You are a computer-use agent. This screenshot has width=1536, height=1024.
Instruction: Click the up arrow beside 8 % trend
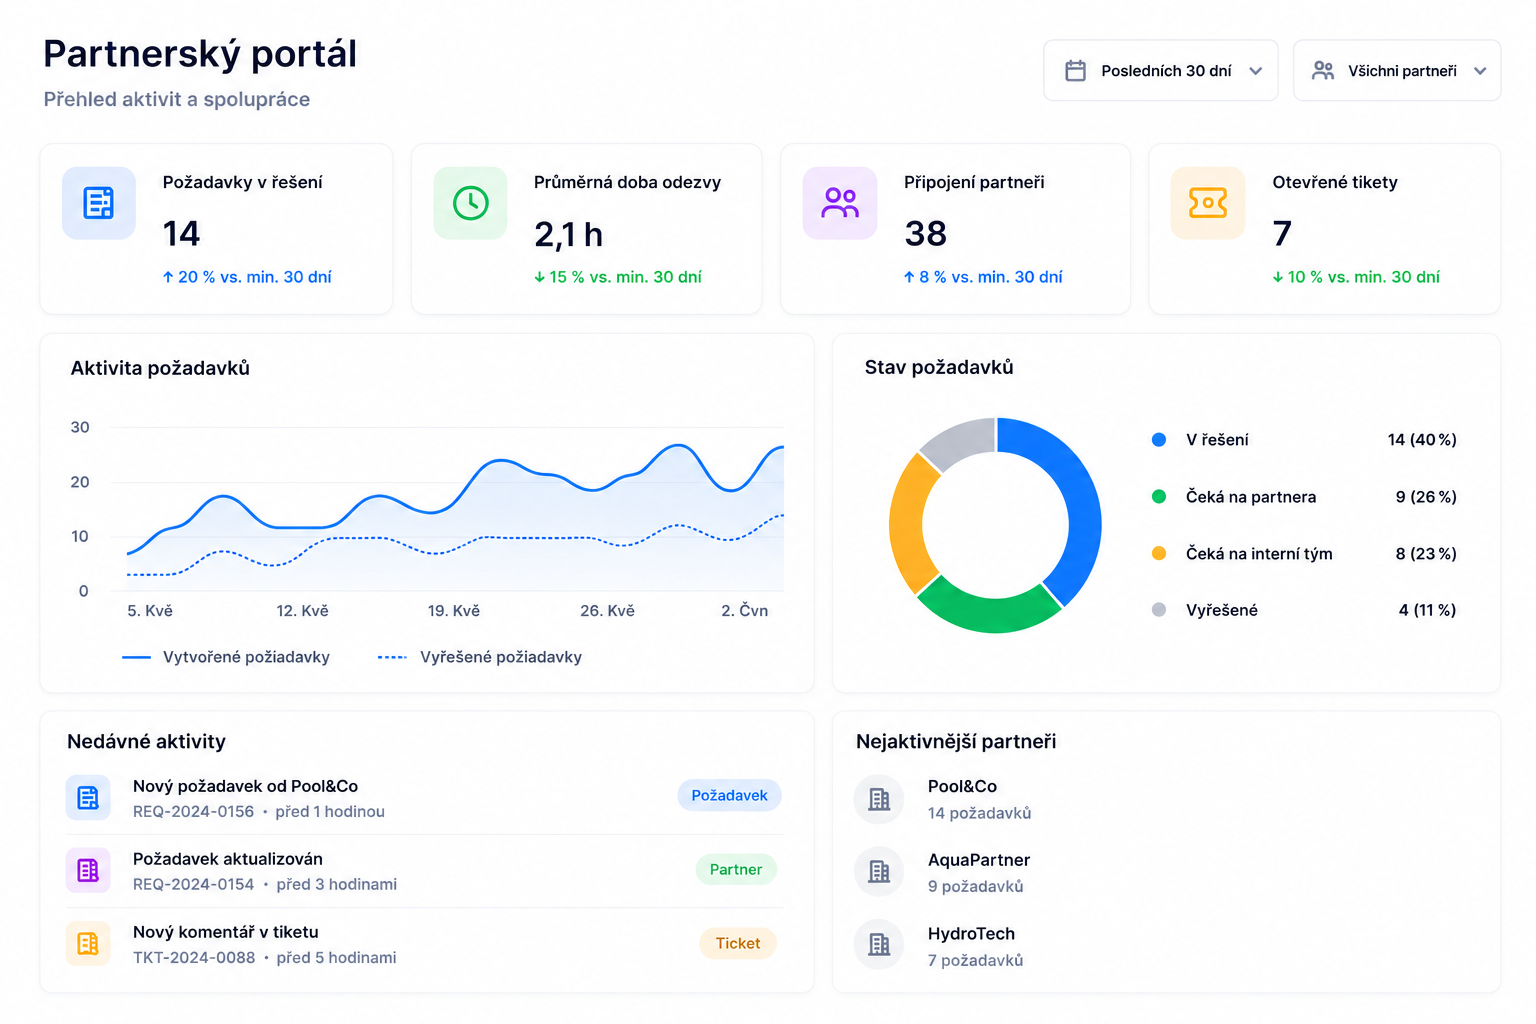coord(909,277)
